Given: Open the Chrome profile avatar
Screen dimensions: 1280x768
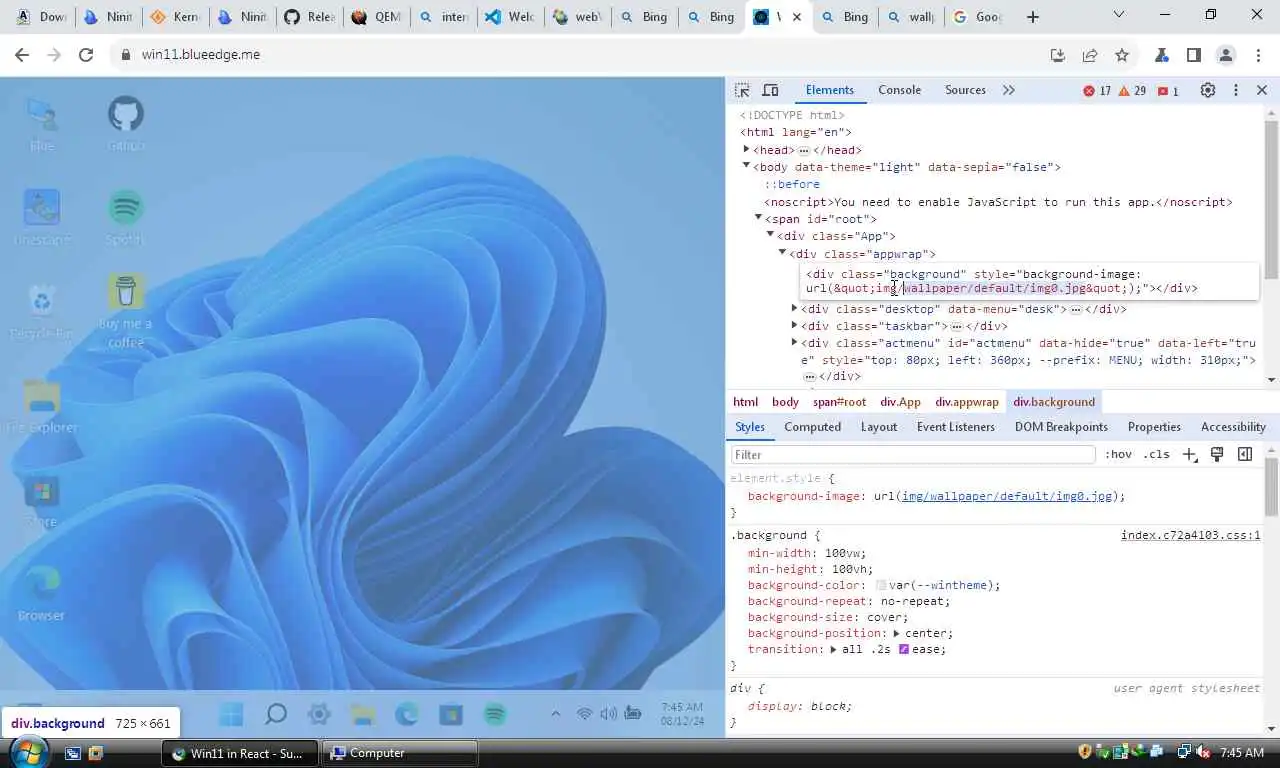Looking at the screenshot, I should (x=1226, y=55).
